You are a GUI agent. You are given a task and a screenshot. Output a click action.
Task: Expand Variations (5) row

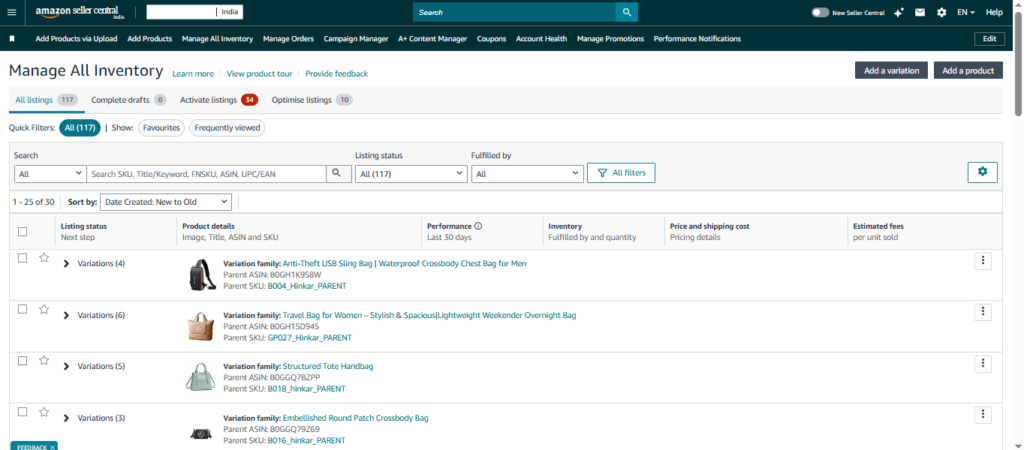[66, 366]
